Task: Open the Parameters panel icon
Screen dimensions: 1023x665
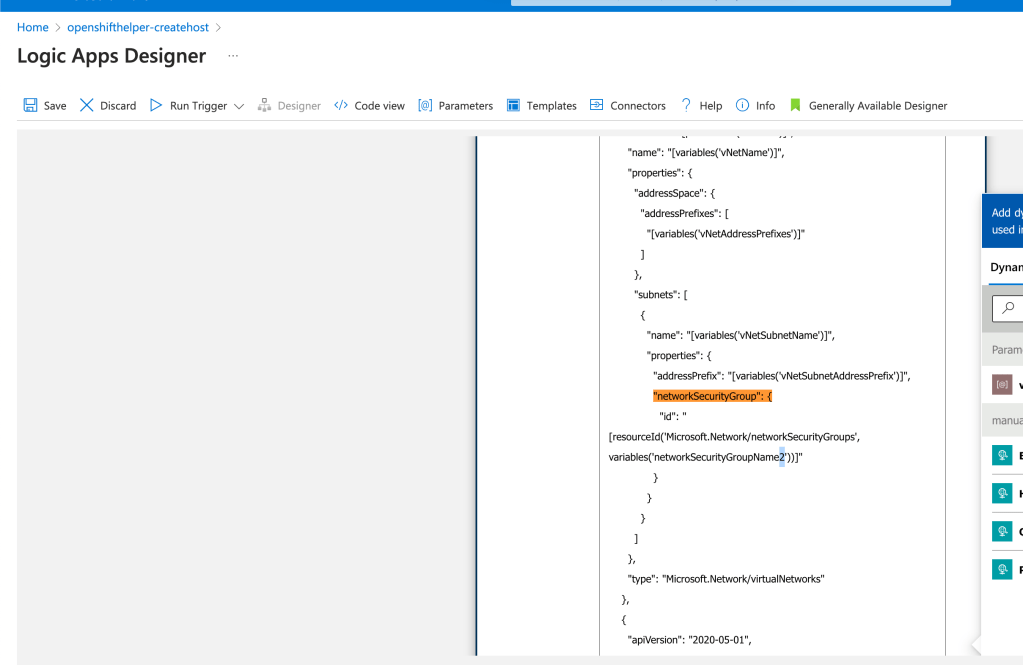Action: click(x=425, y=105)
